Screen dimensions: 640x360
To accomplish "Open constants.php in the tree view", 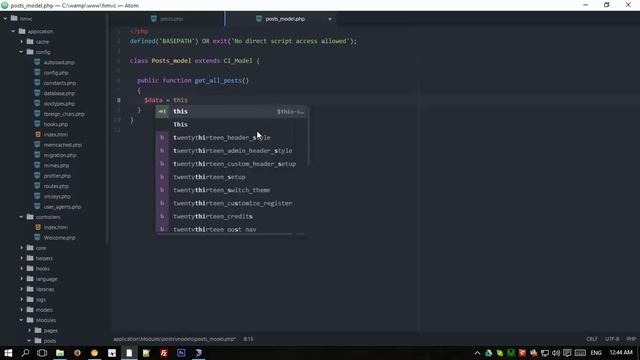I will click(60, 83).
